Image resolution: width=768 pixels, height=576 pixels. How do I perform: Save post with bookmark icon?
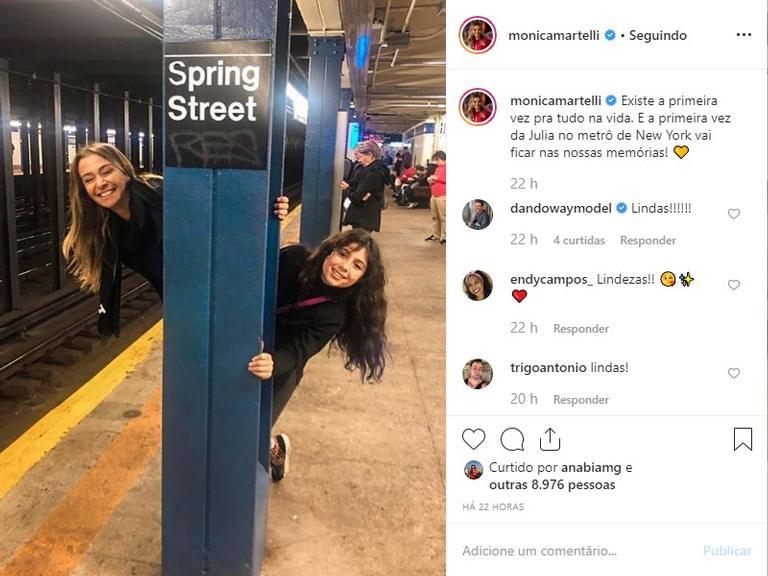tap(743, 439)
